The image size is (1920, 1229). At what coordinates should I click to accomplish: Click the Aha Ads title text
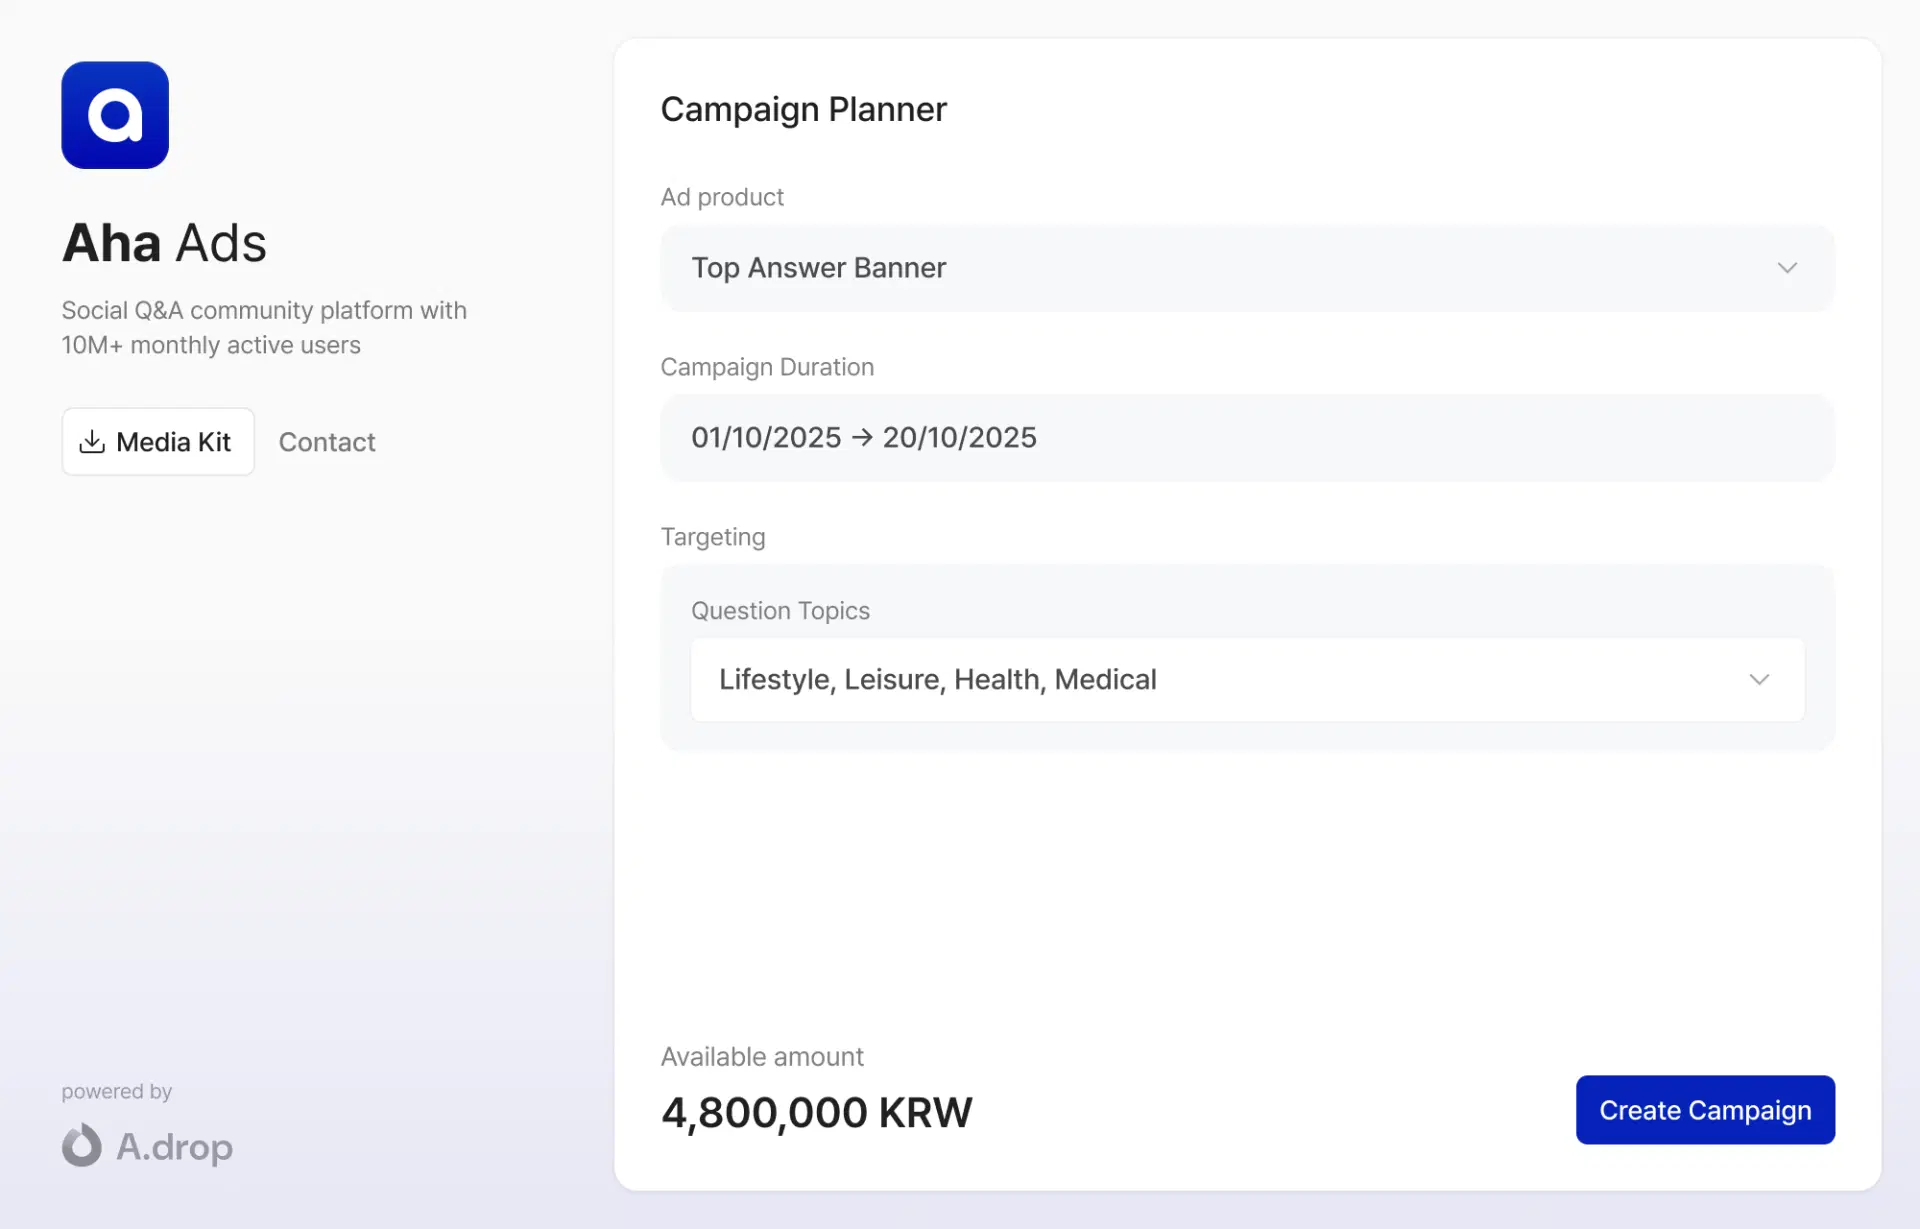(x=164, y=243)
